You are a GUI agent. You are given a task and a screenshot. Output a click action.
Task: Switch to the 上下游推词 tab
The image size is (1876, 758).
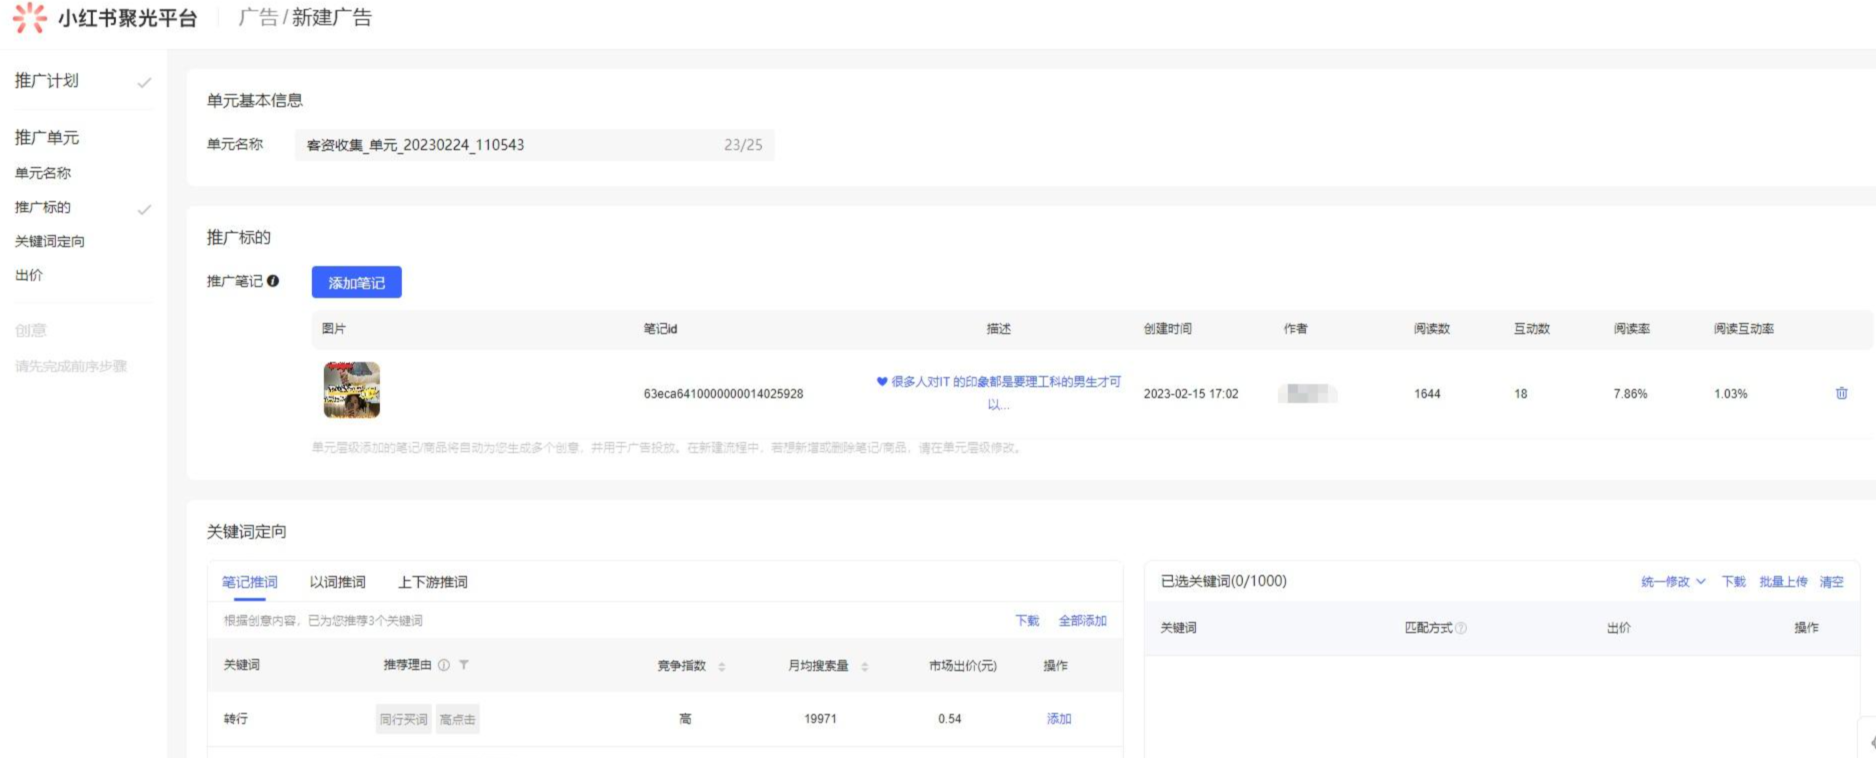click(433, 582)
